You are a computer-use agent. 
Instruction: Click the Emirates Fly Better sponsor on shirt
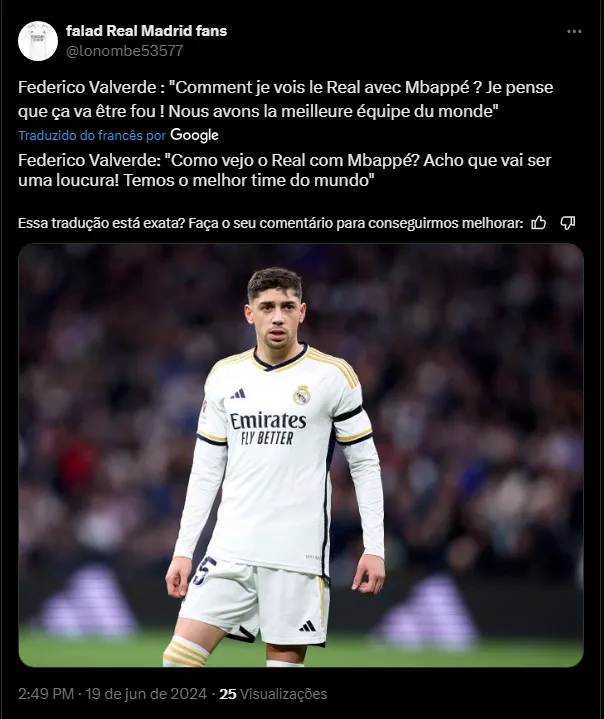(268, 429)
